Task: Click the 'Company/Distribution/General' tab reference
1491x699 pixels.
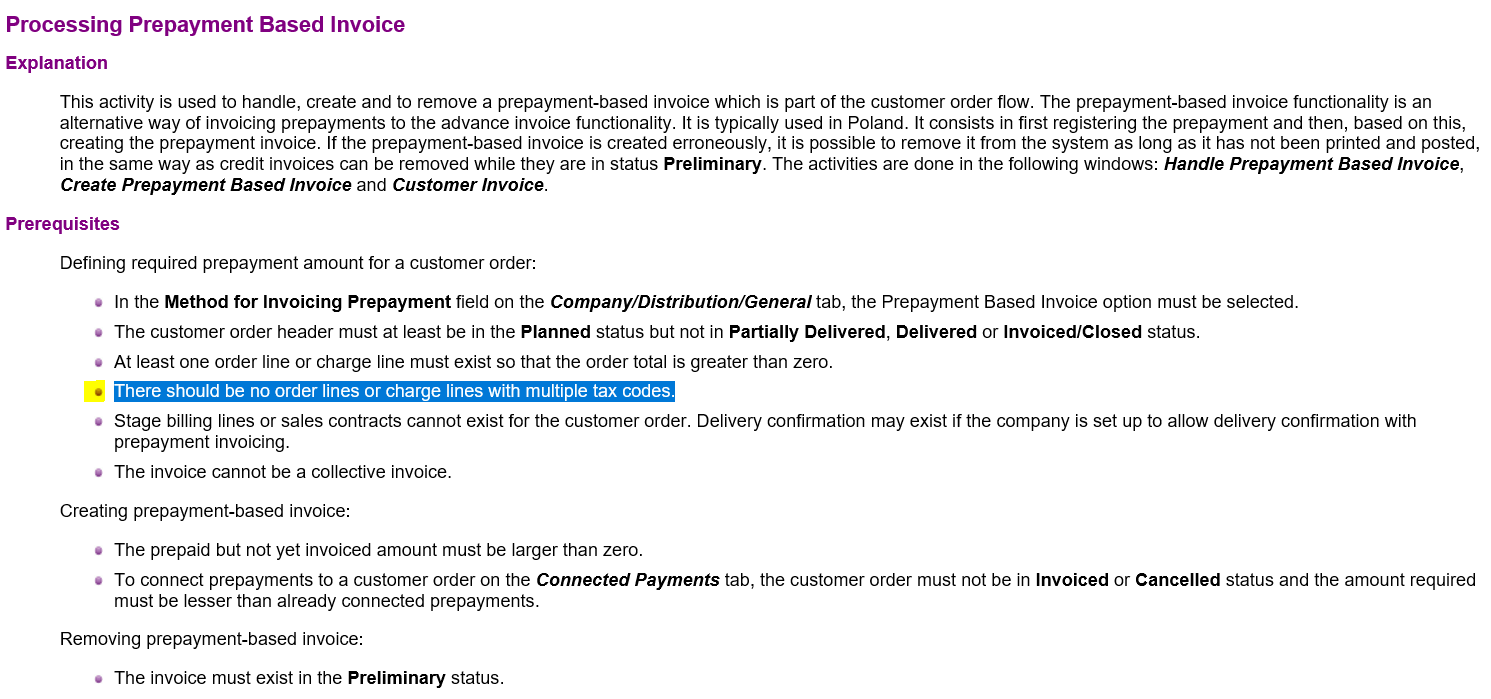Action: pos(680,302)
